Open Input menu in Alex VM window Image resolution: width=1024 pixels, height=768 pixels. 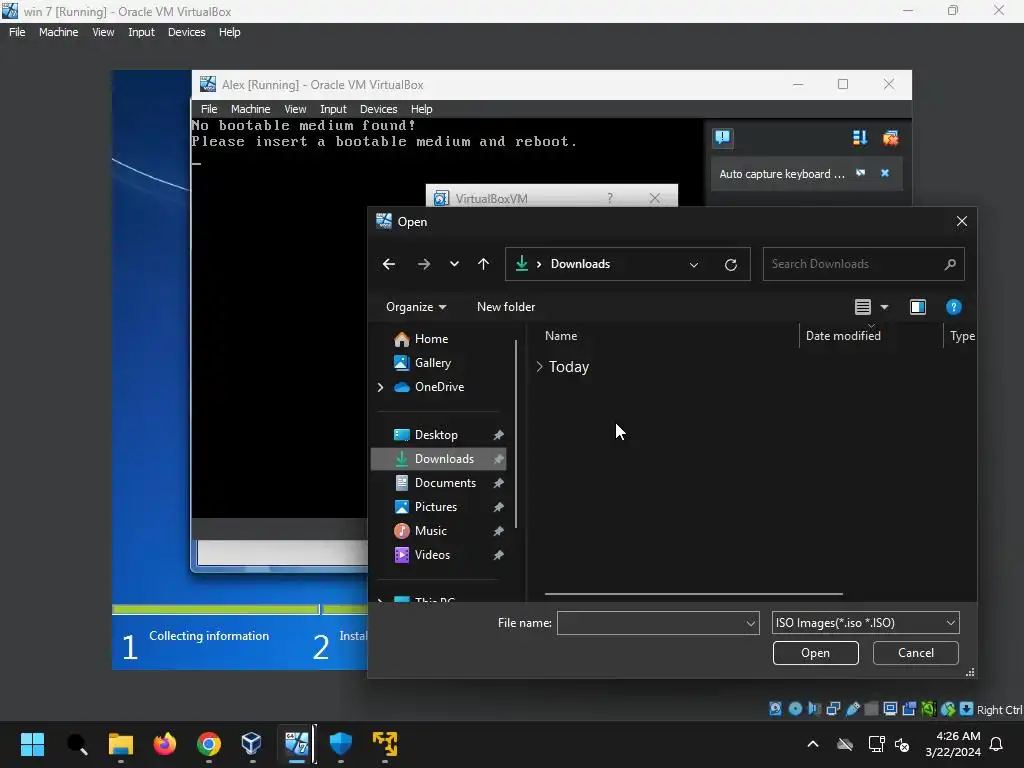(333, 109)
